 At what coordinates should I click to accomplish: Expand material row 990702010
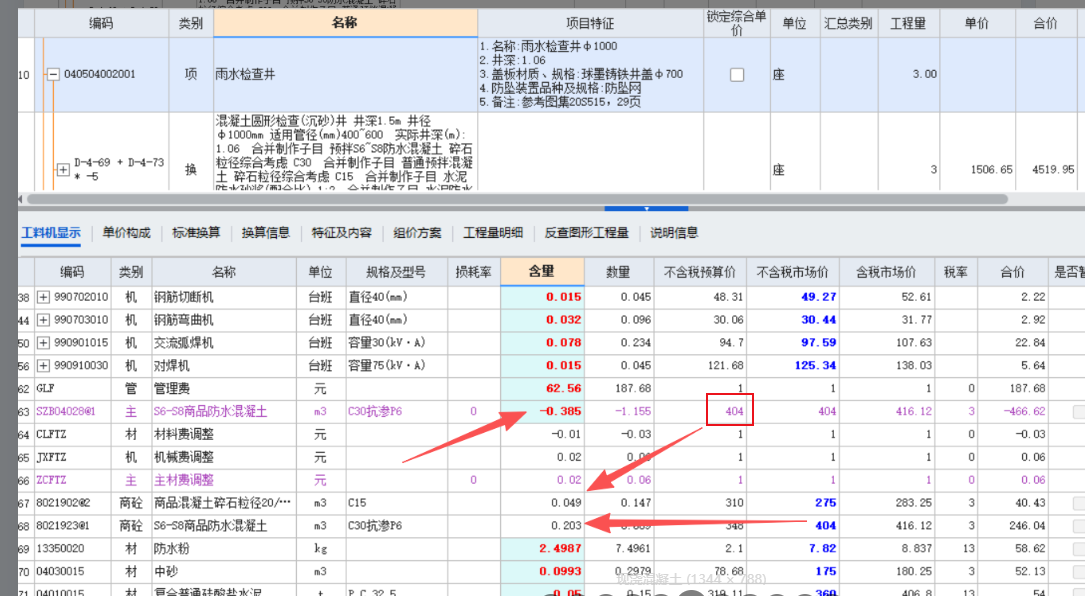pyautogui.click(x=43, y=297)
